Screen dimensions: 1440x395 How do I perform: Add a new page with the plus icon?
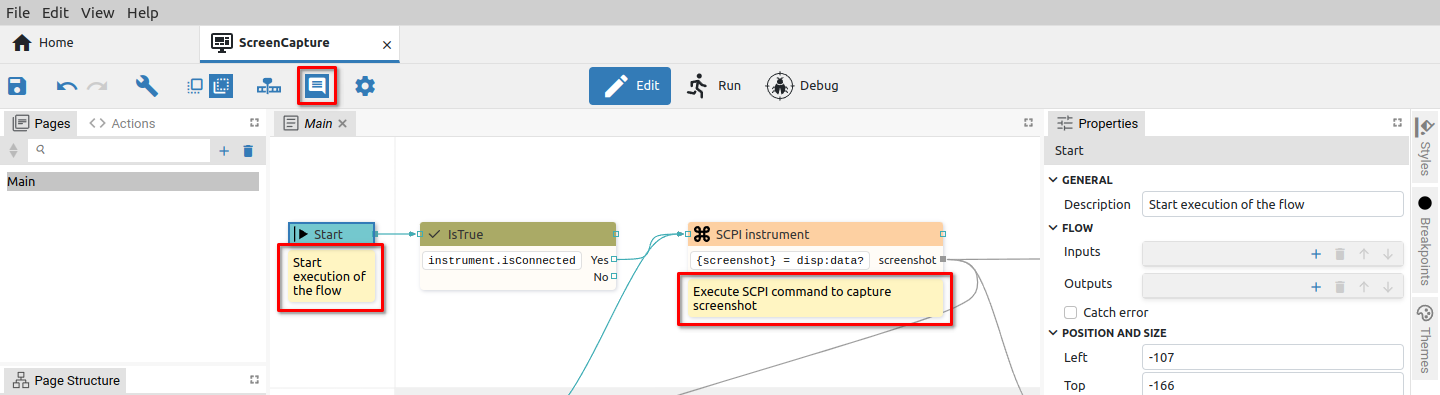[x=224, y=151]
